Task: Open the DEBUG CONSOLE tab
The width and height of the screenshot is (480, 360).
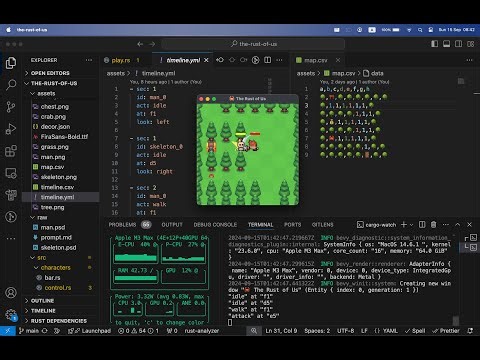Action: pos(215,225)
